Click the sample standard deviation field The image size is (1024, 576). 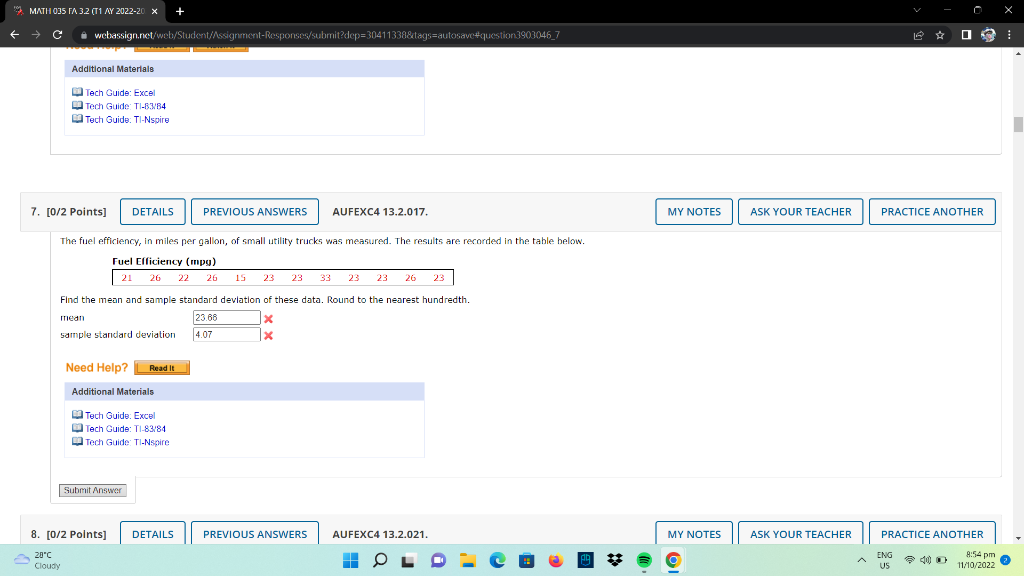(x=227, y=334)
